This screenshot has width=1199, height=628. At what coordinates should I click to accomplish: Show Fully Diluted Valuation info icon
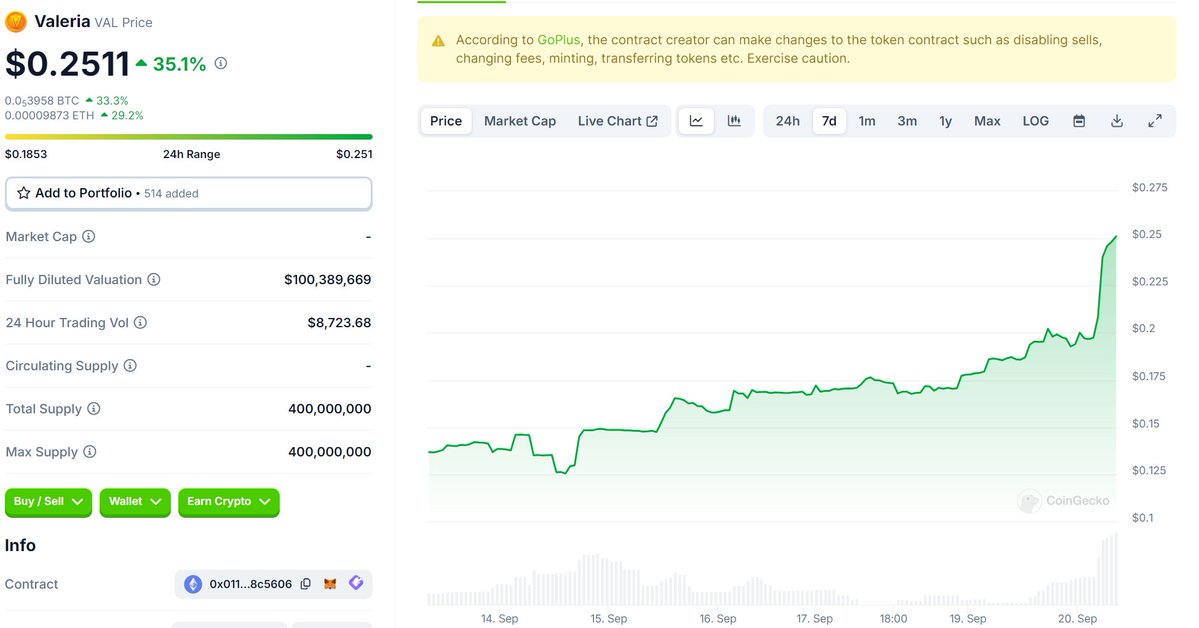tap(154, 279)
